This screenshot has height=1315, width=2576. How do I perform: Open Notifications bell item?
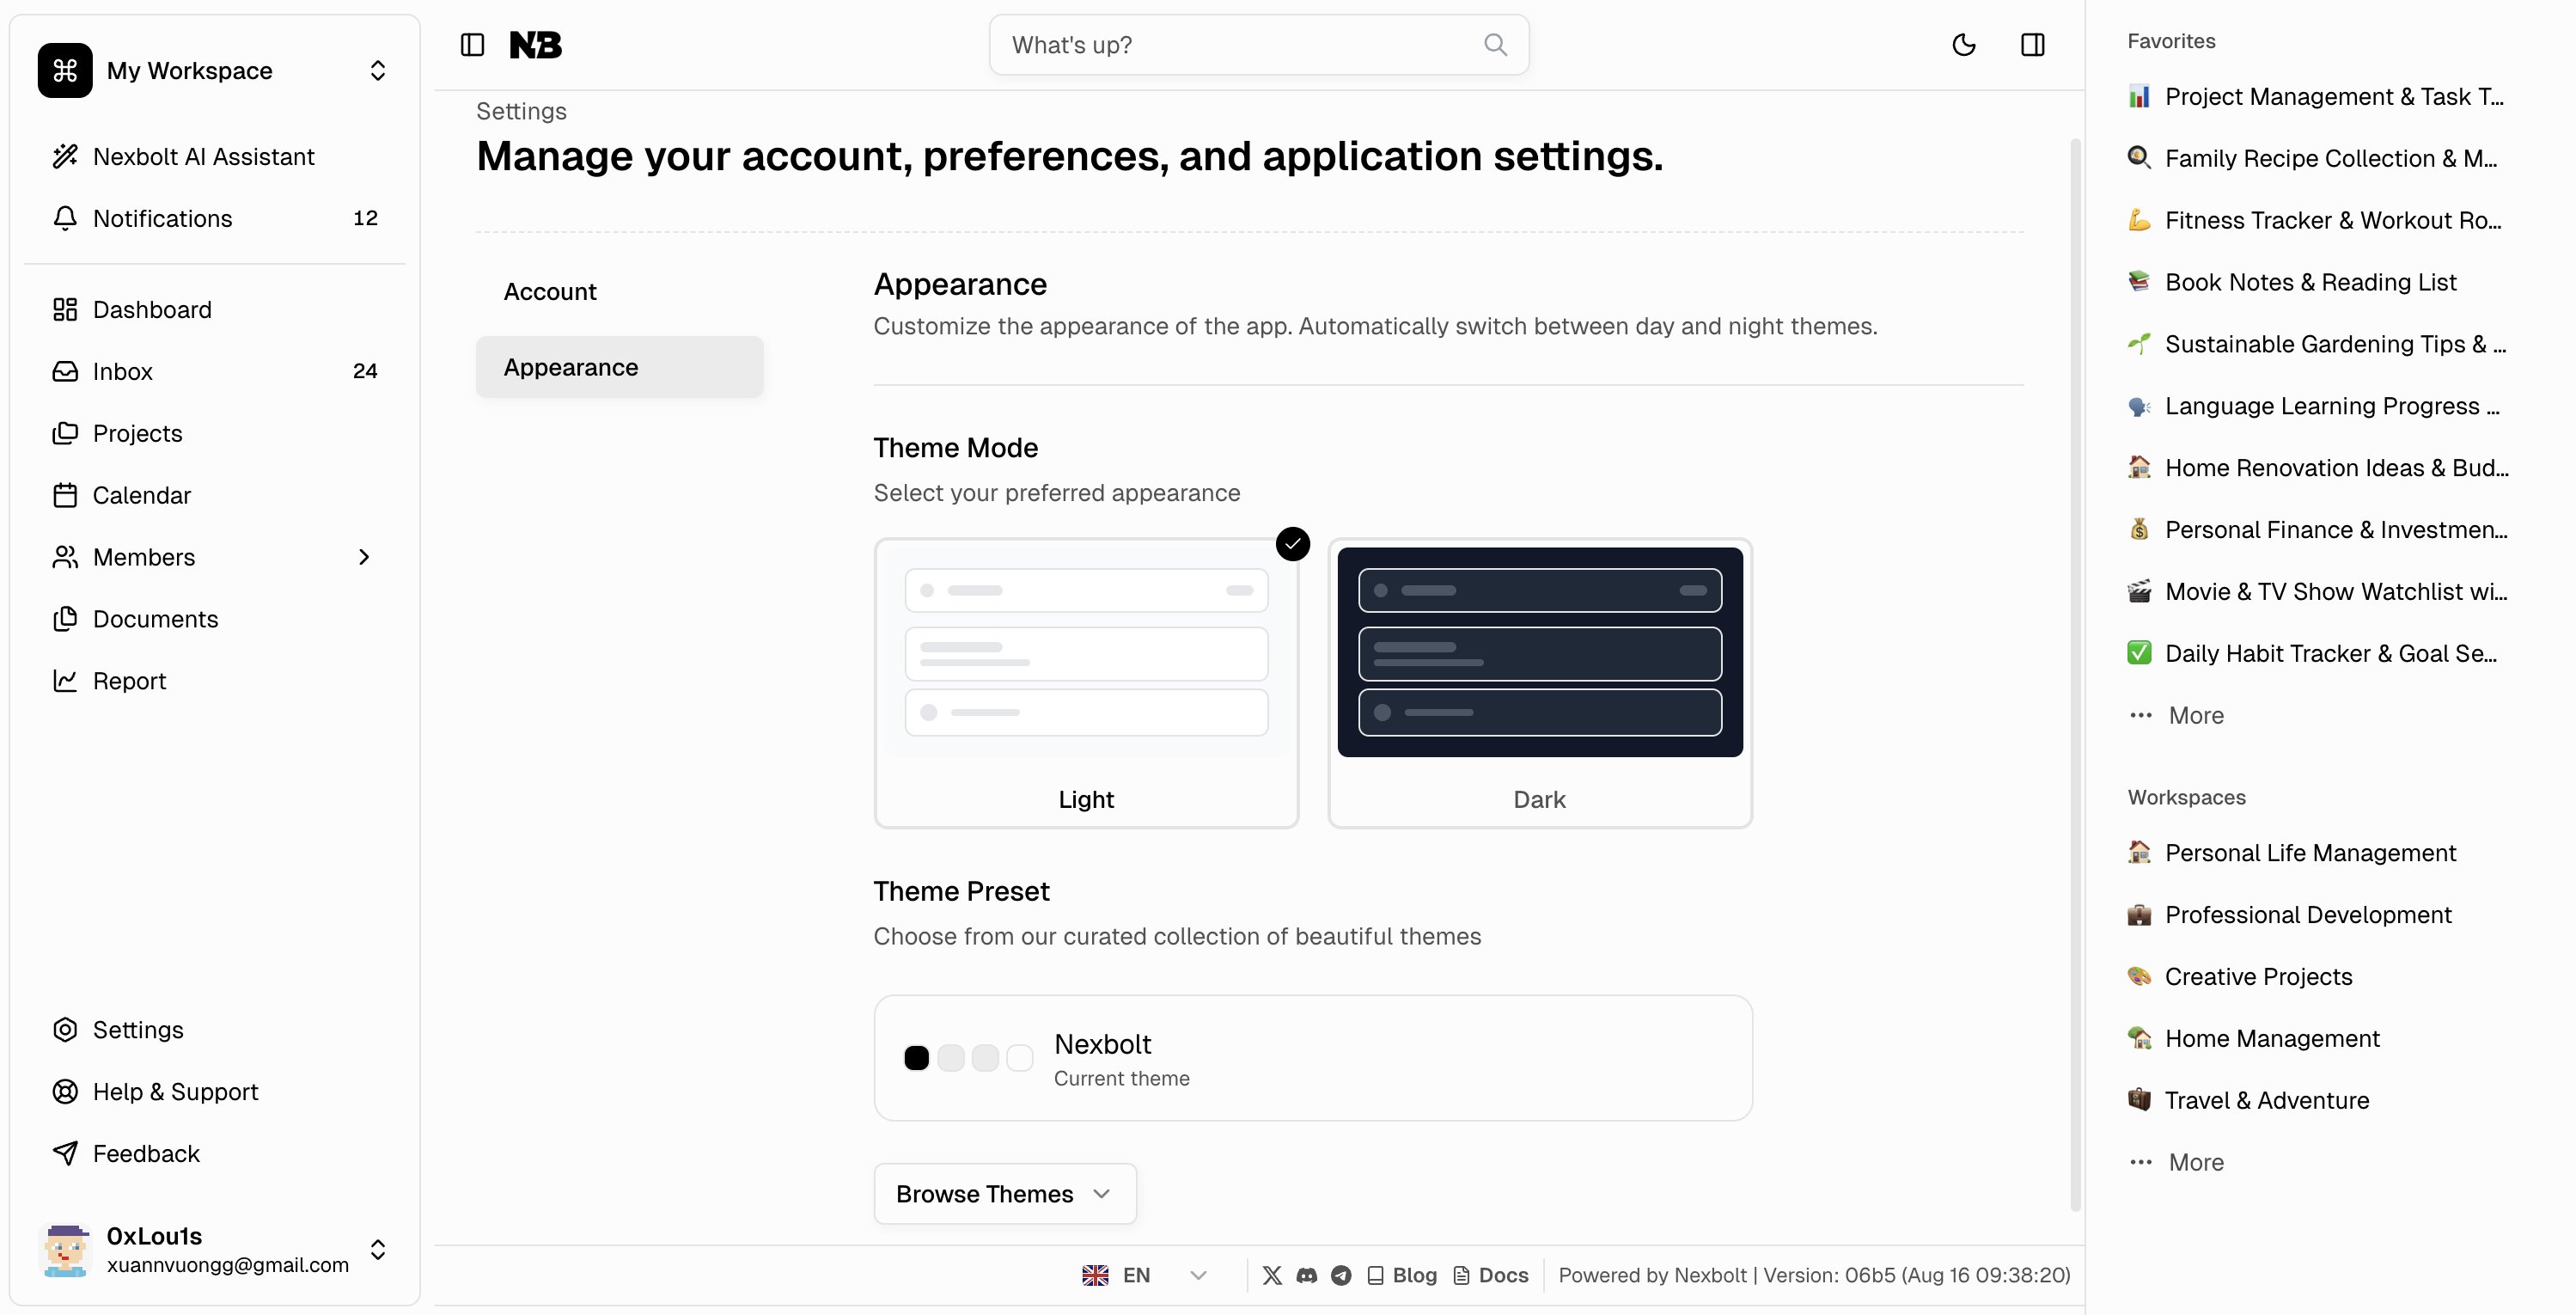[x=162, y=218]
